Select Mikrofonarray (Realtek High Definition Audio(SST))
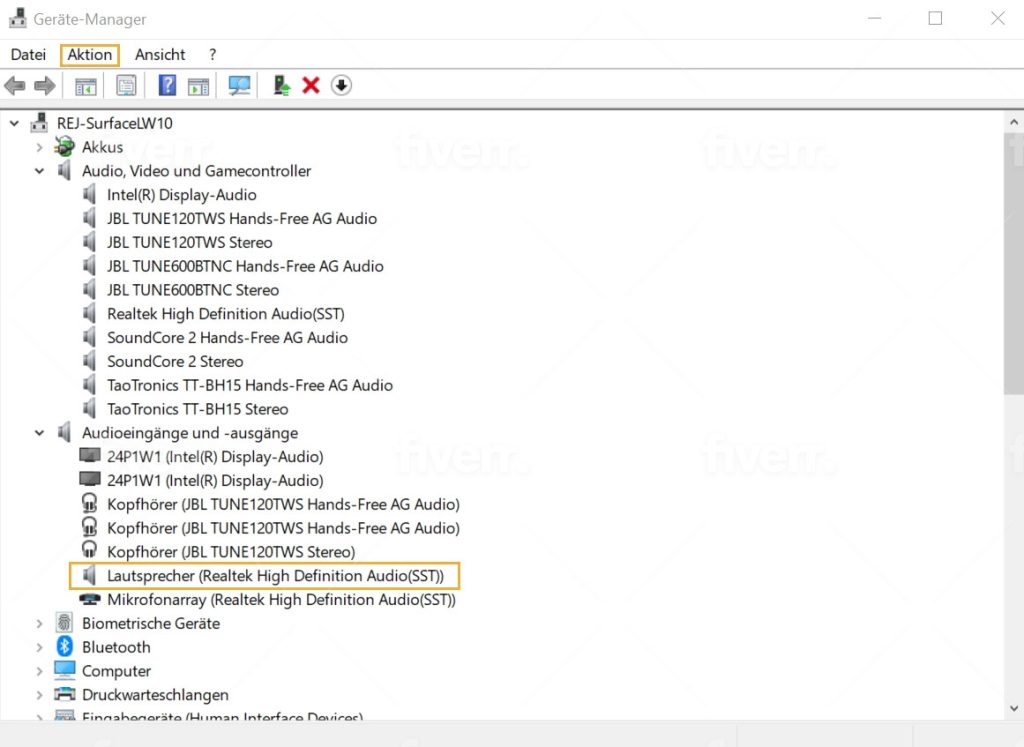The image size is (1024, 747). (x=281, y=600)
